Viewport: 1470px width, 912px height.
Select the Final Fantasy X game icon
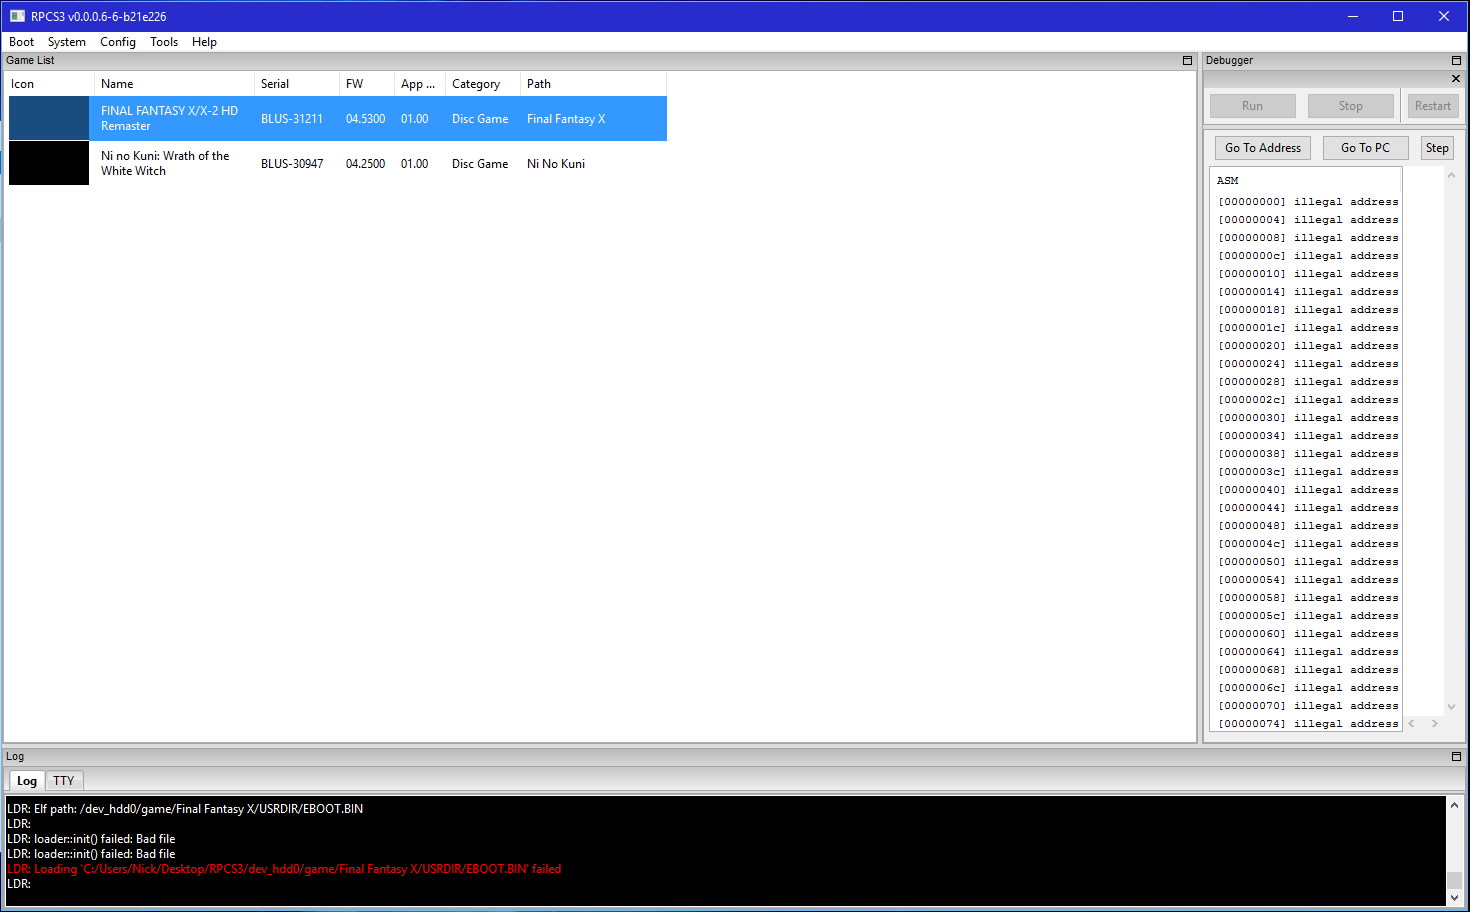tap(49, 118)
